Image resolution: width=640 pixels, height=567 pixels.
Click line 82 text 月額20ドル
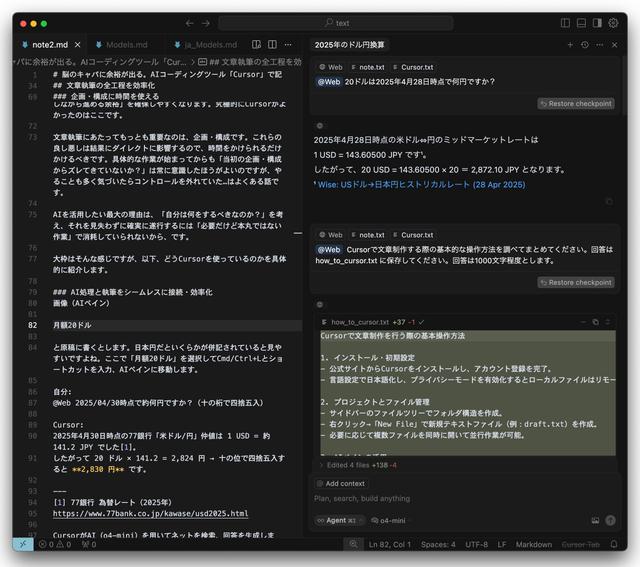tap(72, 325)
